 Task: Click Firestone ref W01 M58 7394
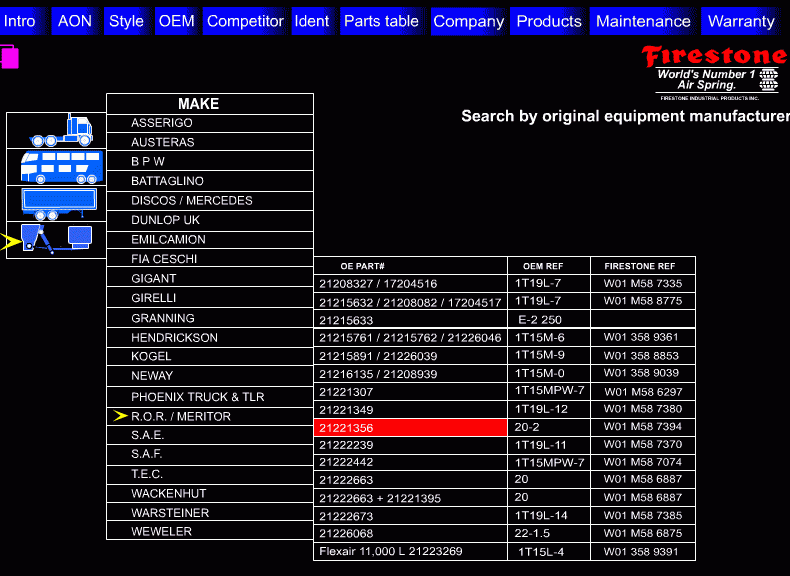[642, 427]
